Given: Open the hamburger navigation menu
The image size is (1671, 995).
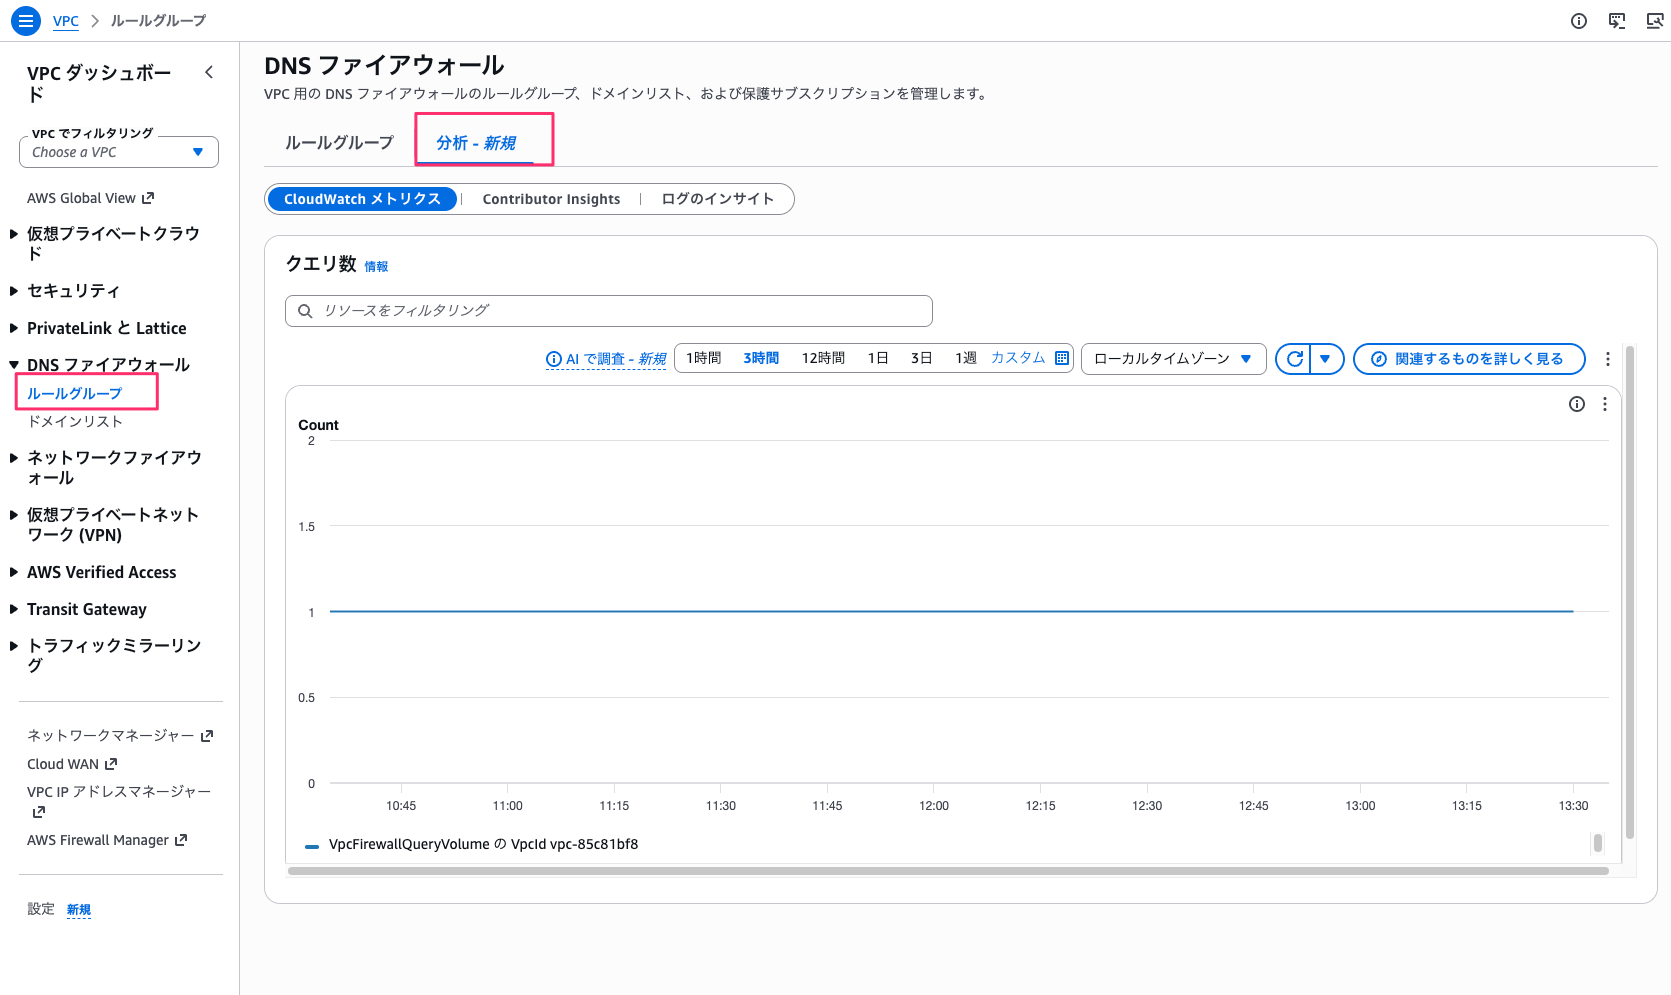Looking at the screenshot, I should [x=25, y=20].
